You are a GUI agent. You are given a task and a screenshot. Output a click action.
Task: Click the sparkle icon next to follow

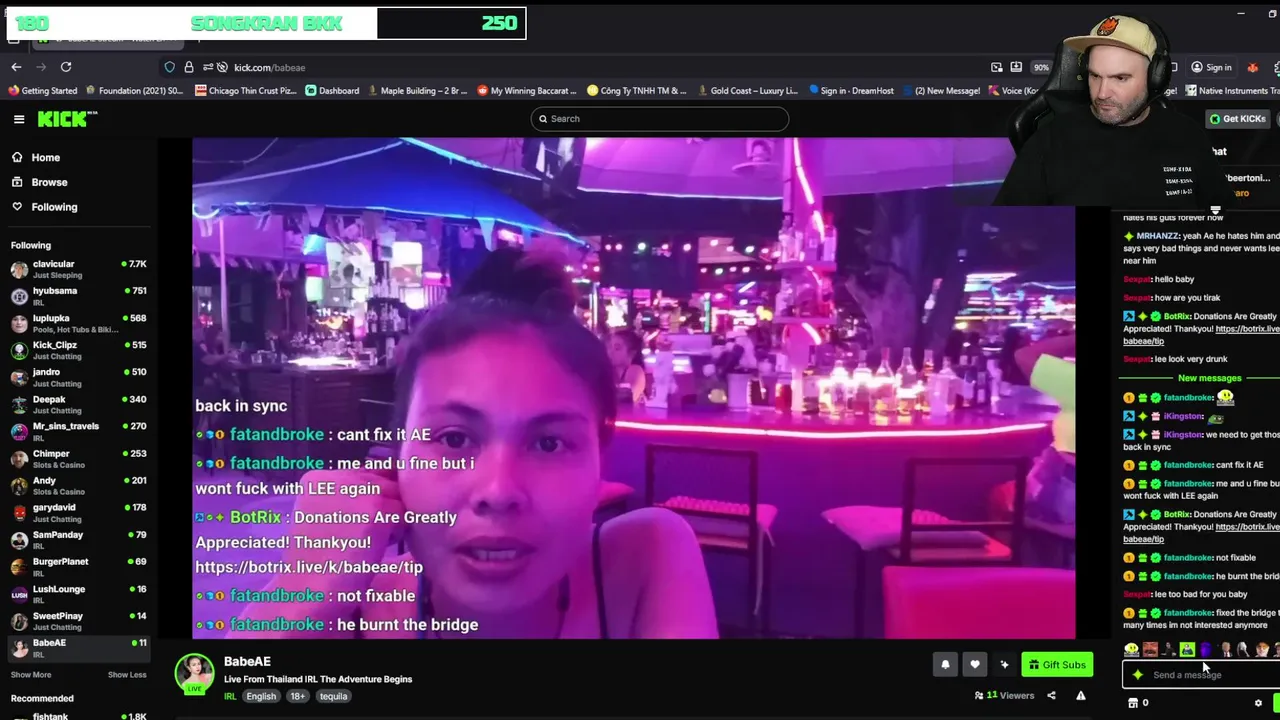1004,665
